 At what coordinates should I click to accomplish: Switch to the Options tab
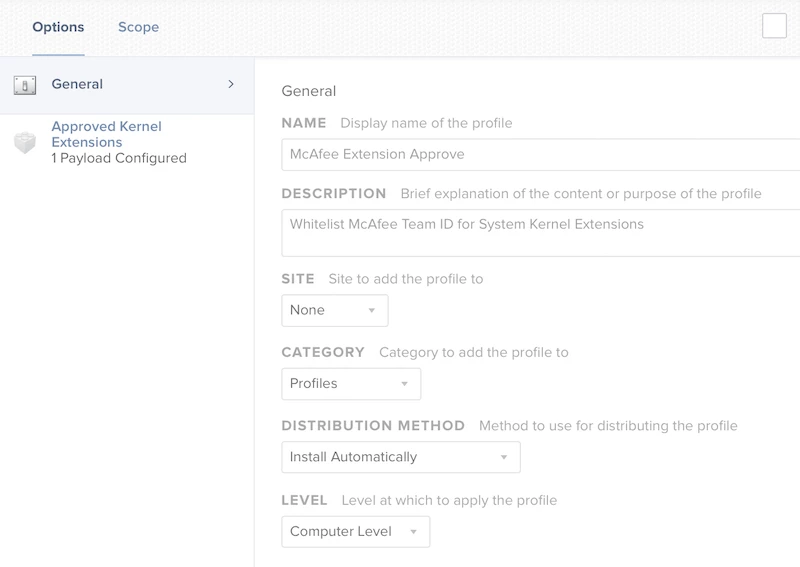[x=58, y=27]
